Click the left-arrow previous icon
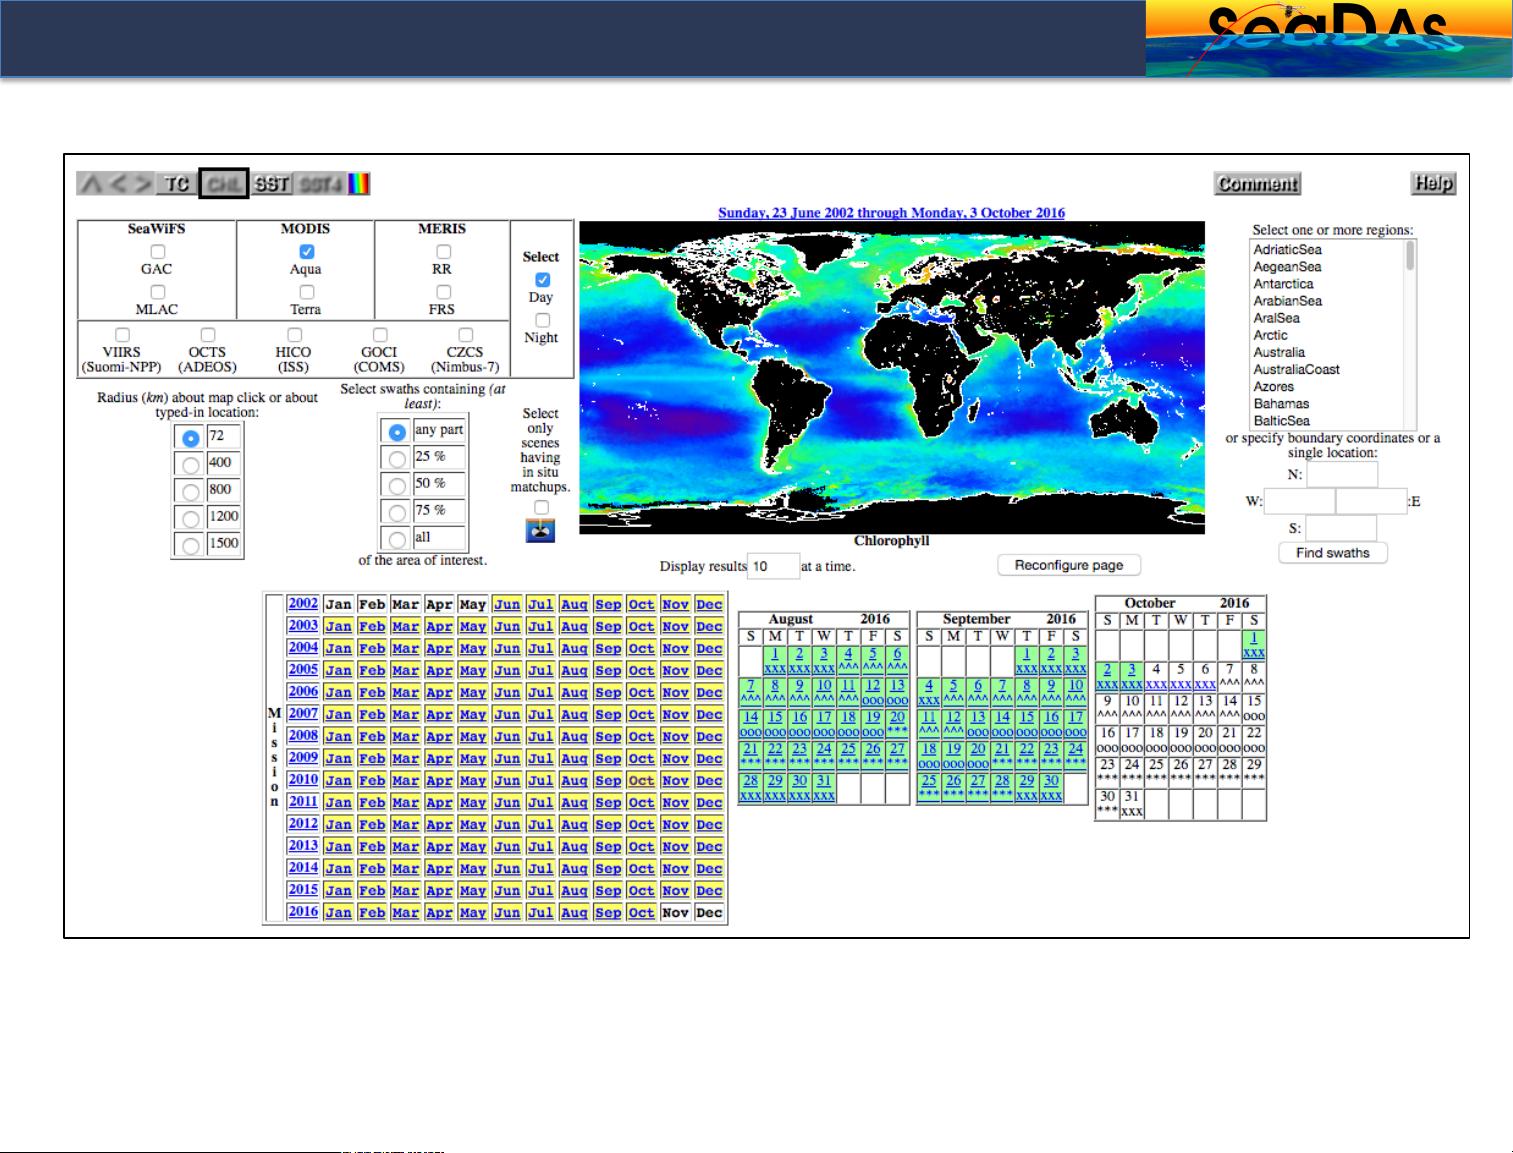Viewport: 1513px width, 1153px height. 118,184
